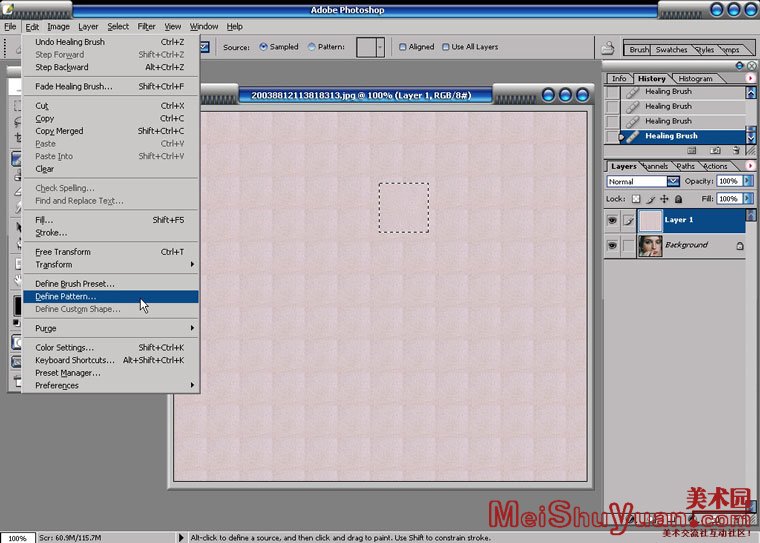Close the History palette group with X button
760x543 pixels.
(751, 65)
